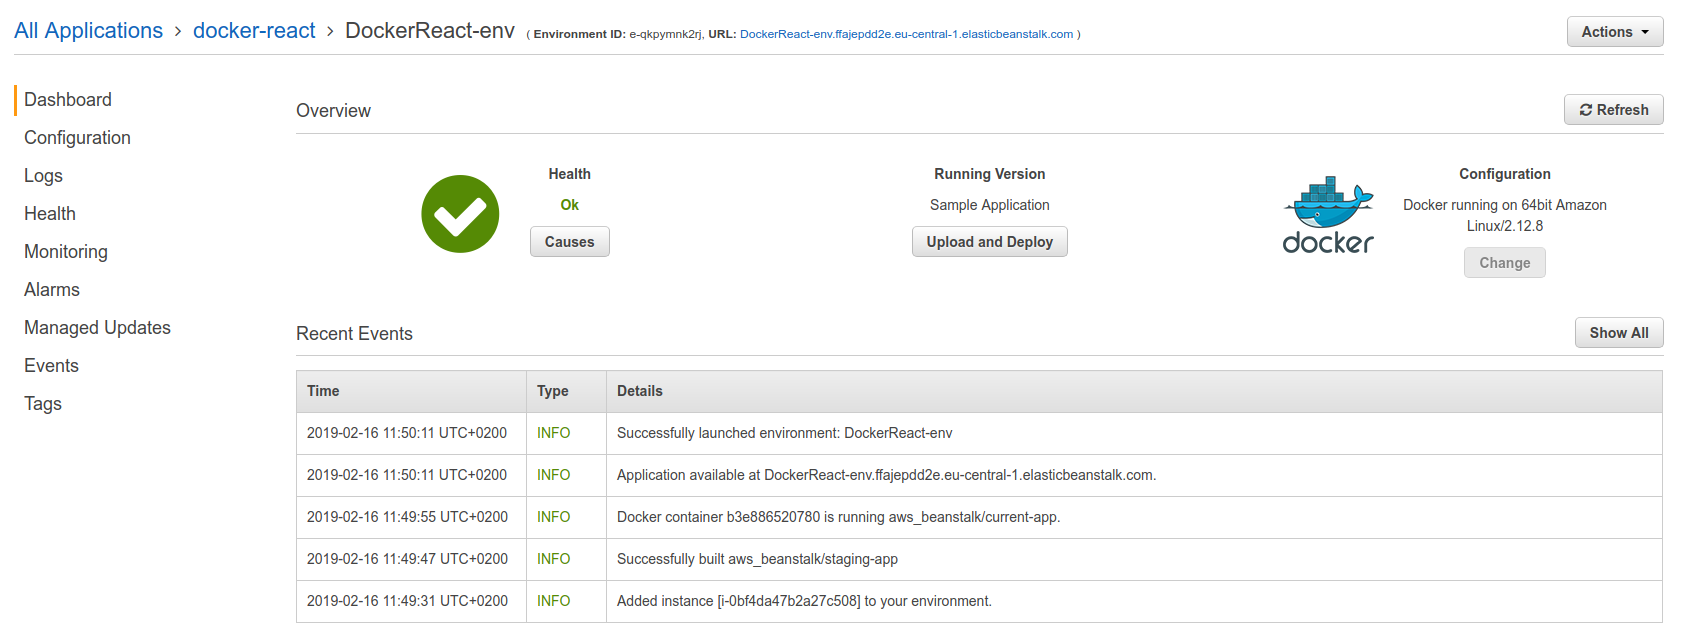Screen dimensions: 1691x632
Task: Open the Tags section
Action: (43, 404)
